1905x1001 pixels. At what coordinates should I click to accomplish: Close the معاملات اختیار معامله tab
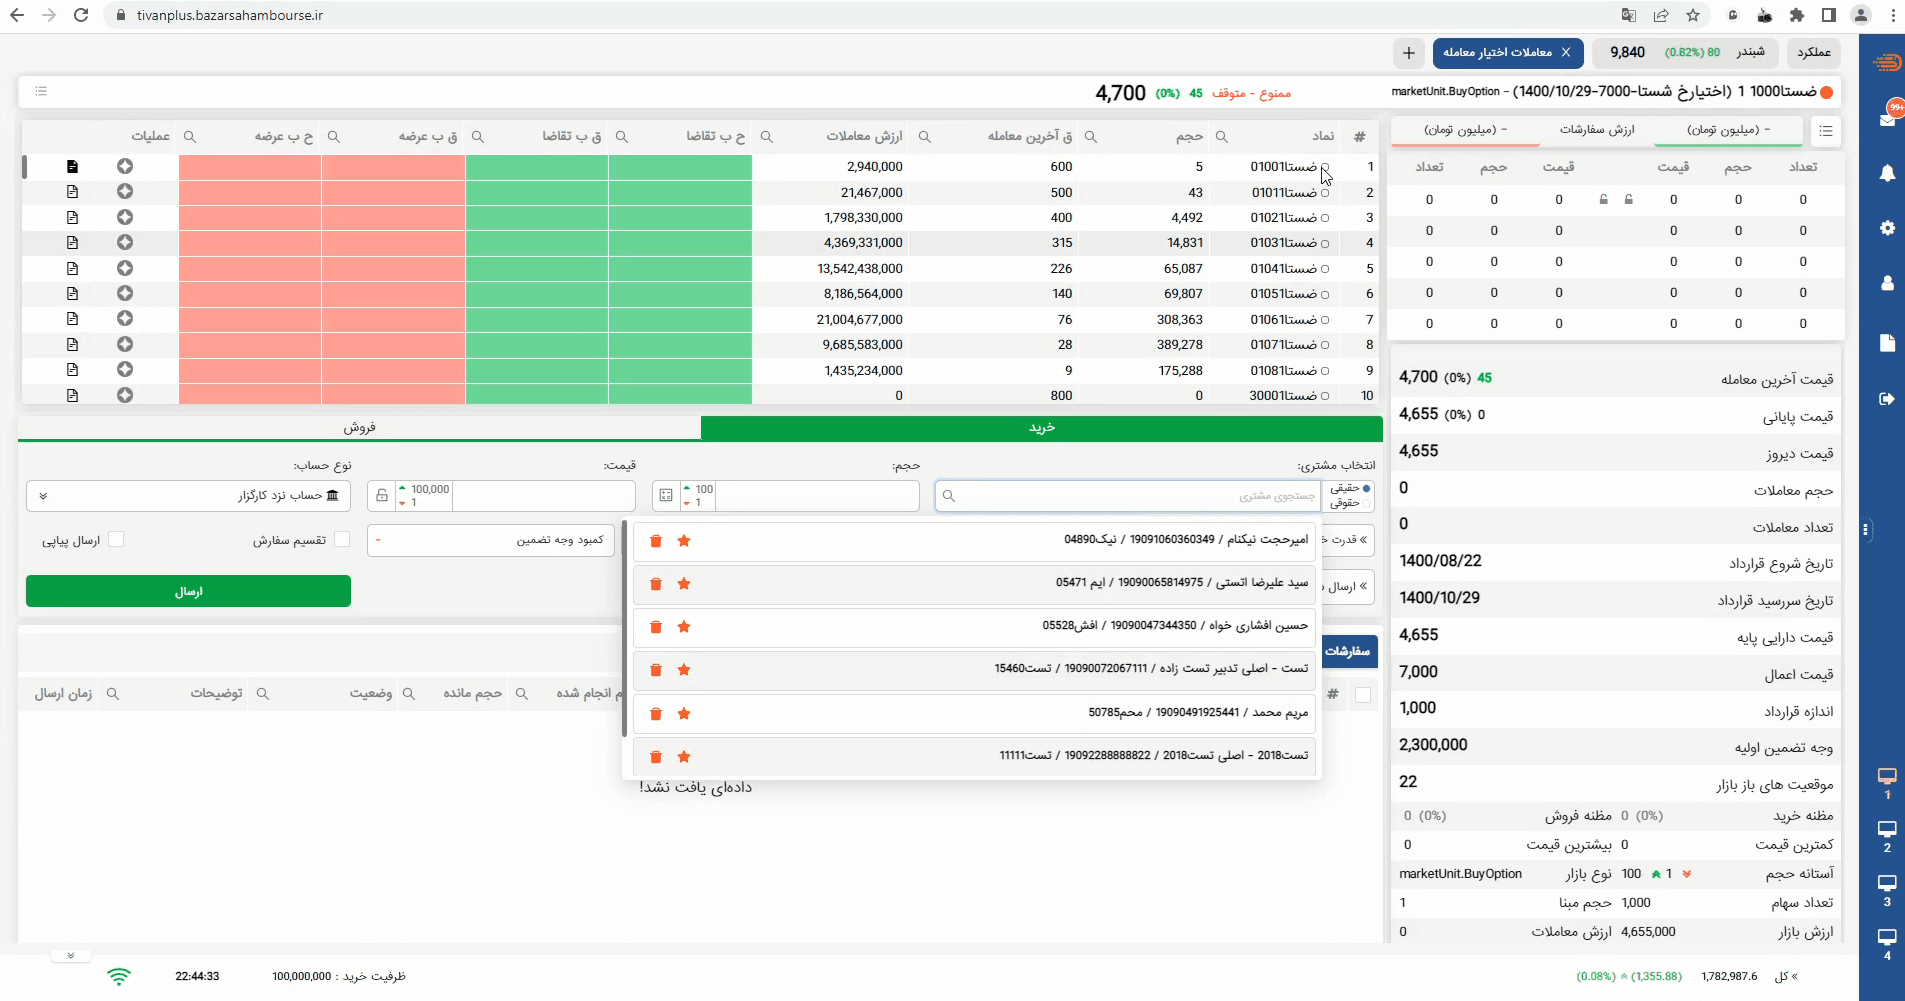(x=1566, y=52)
